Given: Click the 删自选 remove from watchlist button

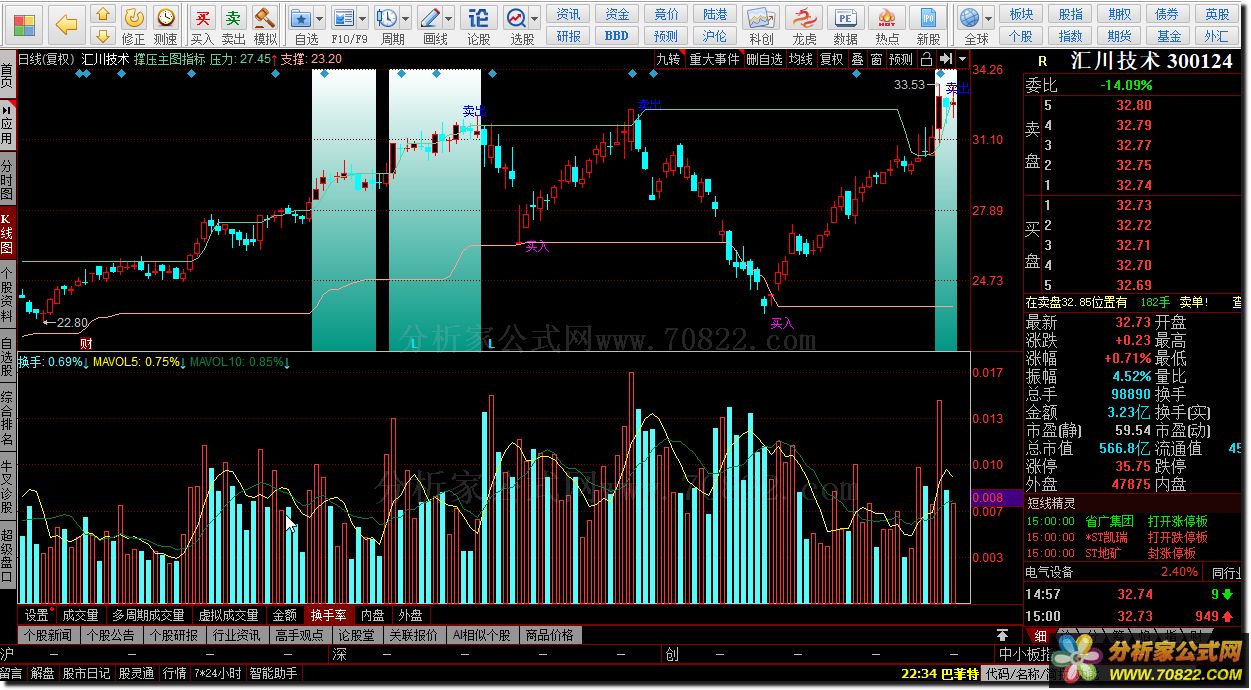Looking at the screenshot, I should (x=764, y=59).
